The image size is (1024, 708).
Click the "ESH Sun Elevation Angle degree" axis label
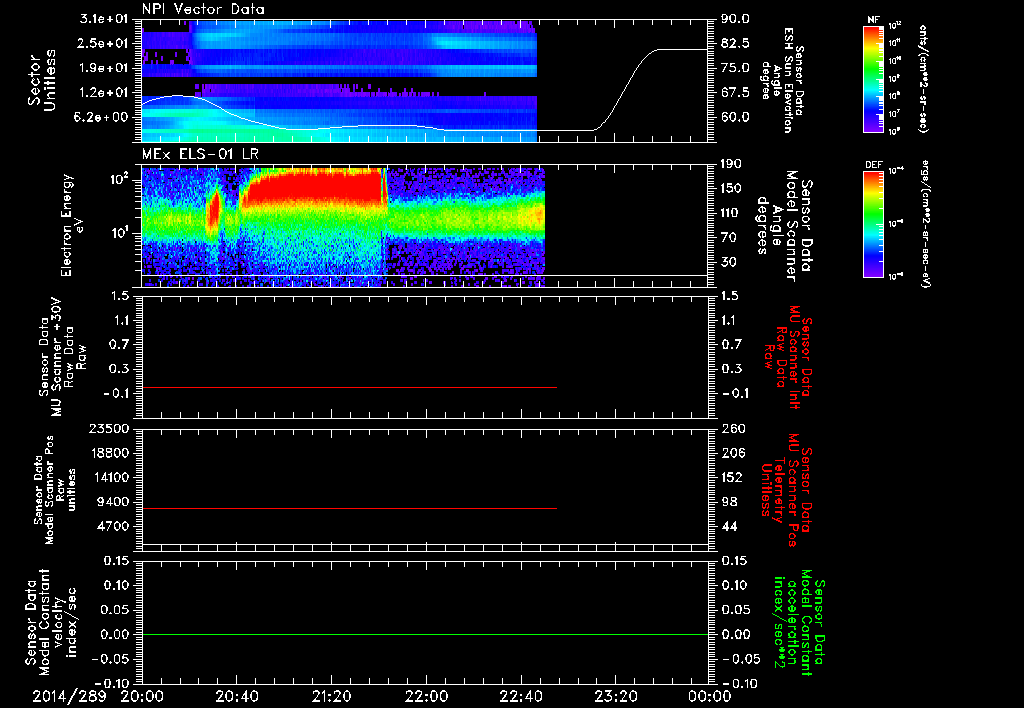point(782,80)
